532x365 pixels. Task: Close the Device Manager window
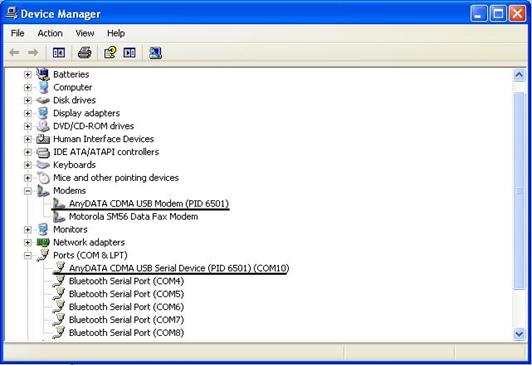[518, 14]
